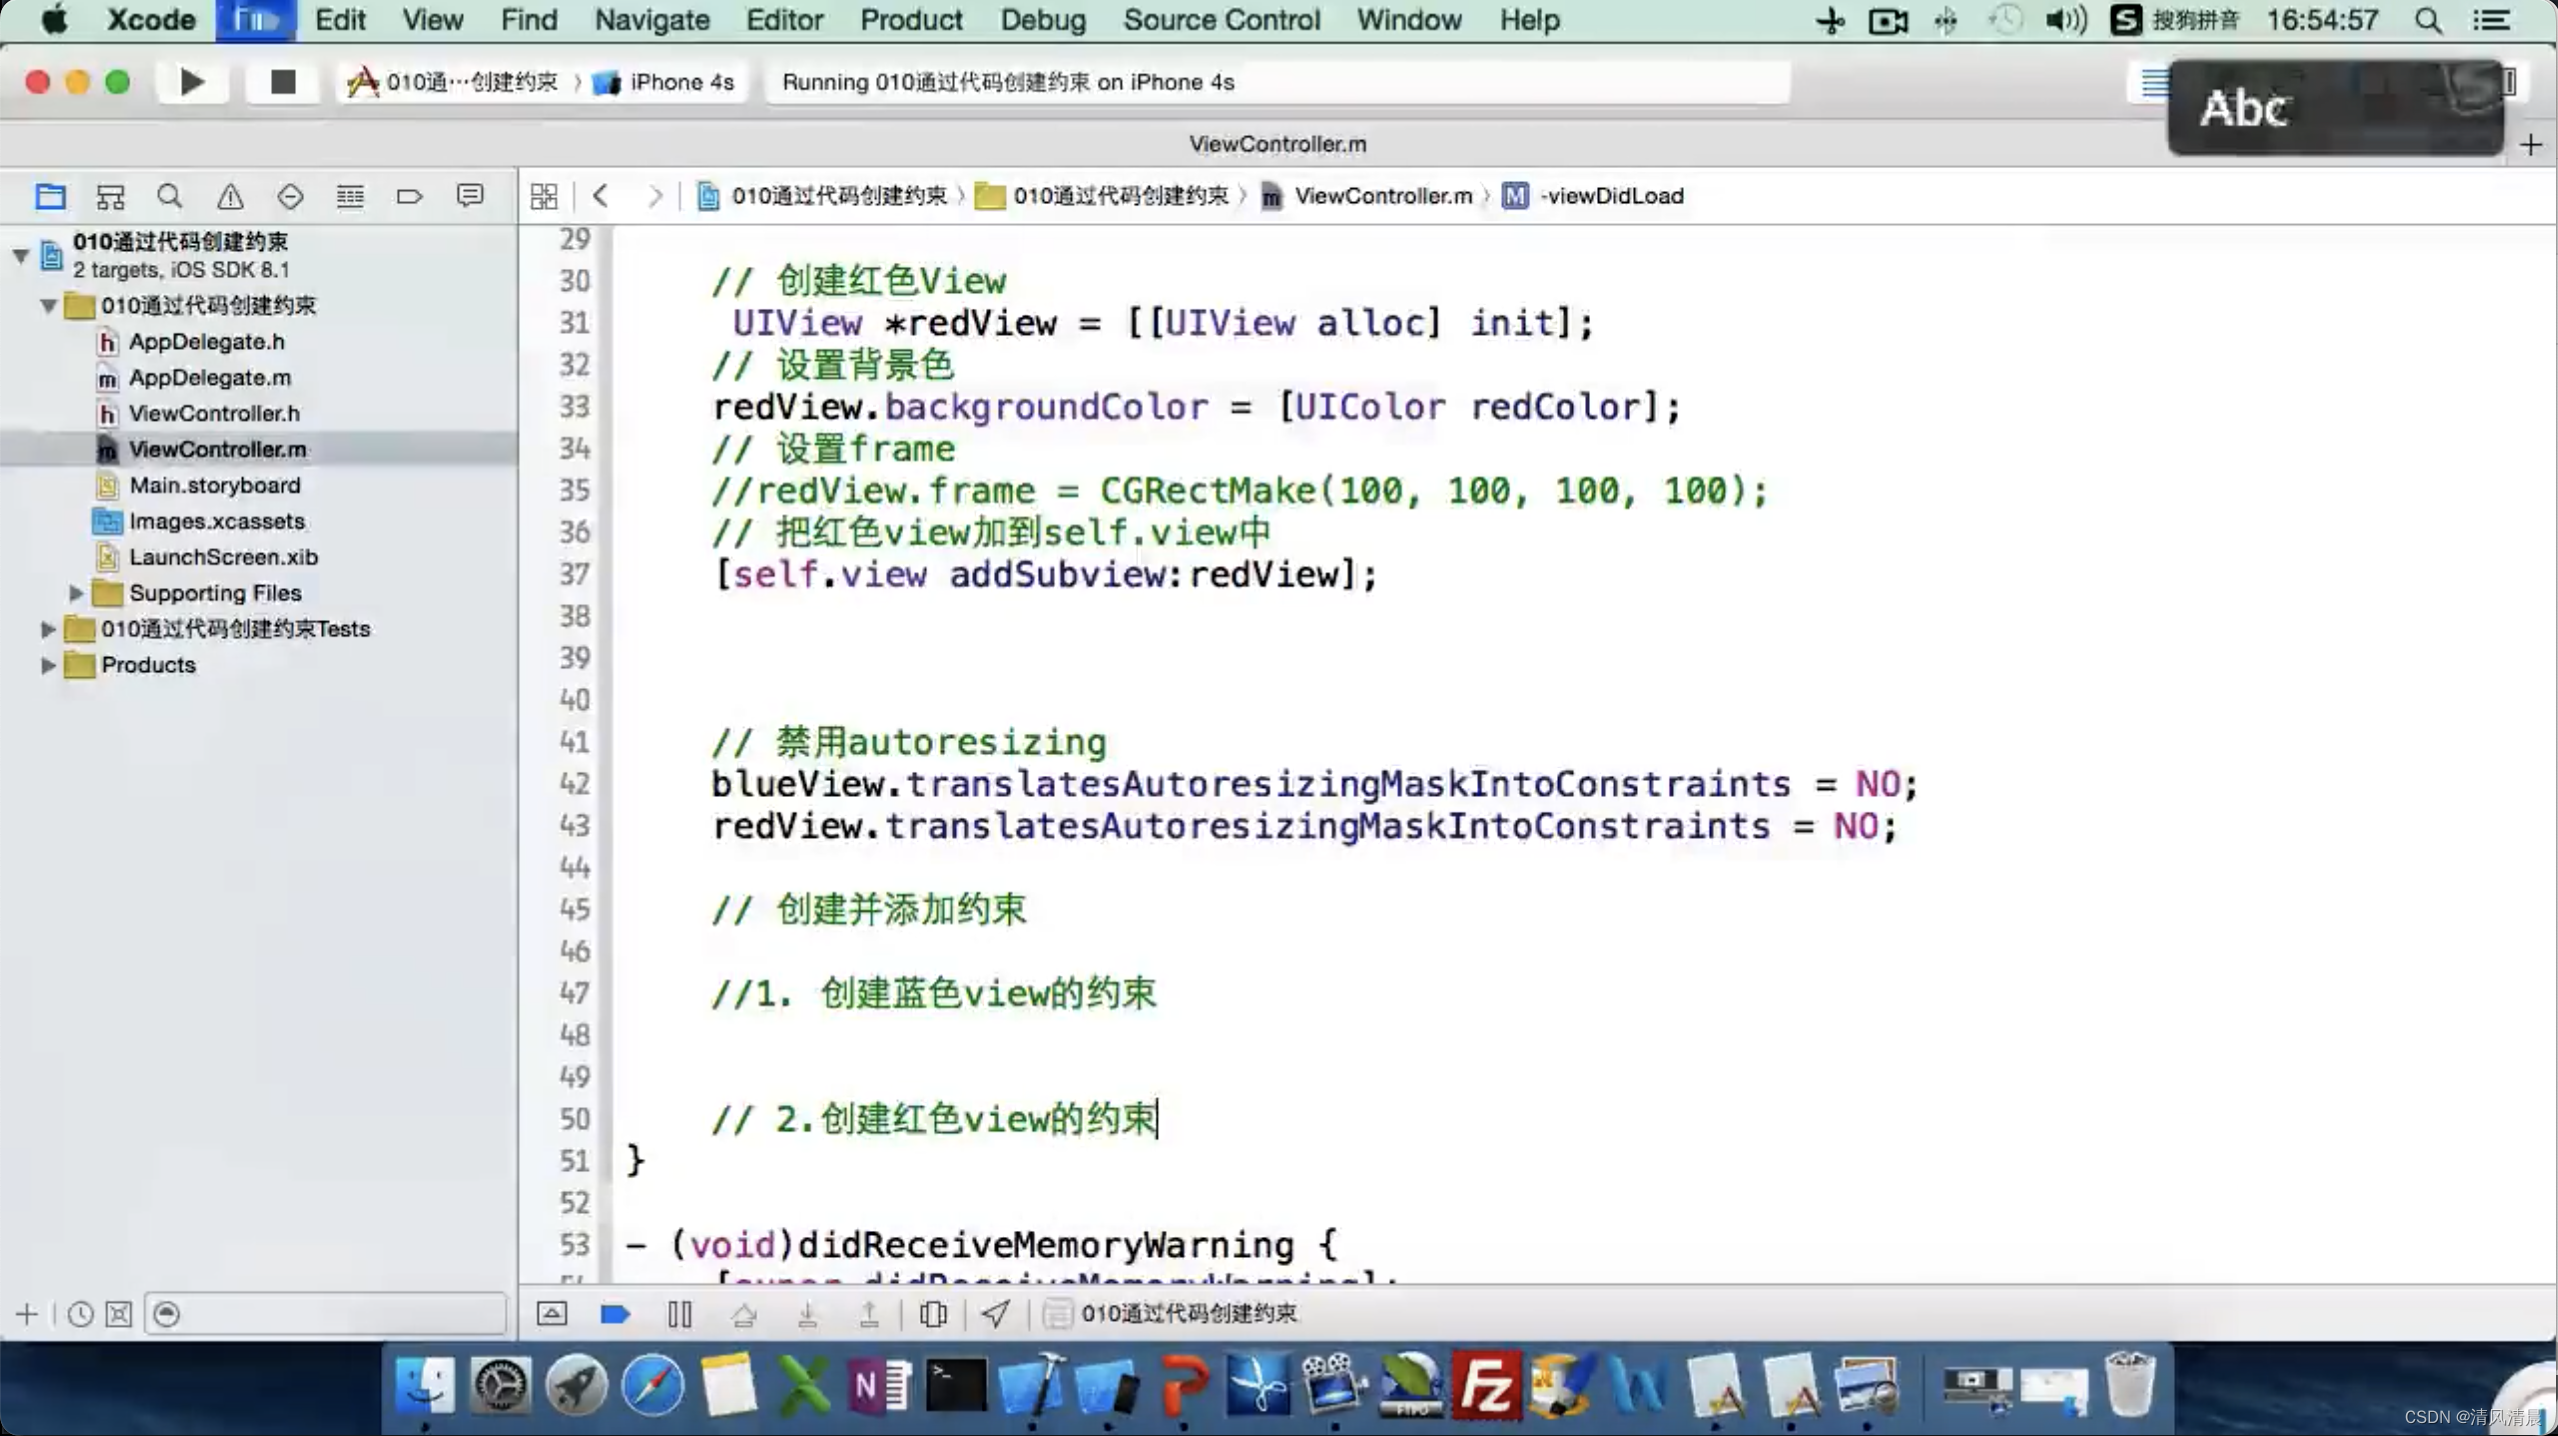Select iPhone 4s destination in scheme
Image resolution: width=2558 pixels, height=1436 pixels.
[x=681, y=82]
